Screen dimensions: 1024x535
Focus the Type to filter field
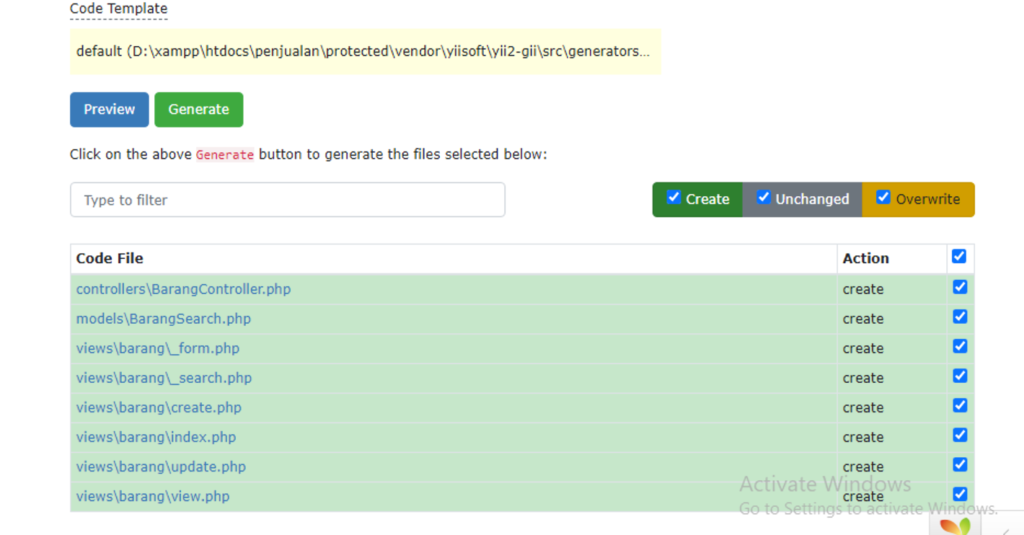287,200
